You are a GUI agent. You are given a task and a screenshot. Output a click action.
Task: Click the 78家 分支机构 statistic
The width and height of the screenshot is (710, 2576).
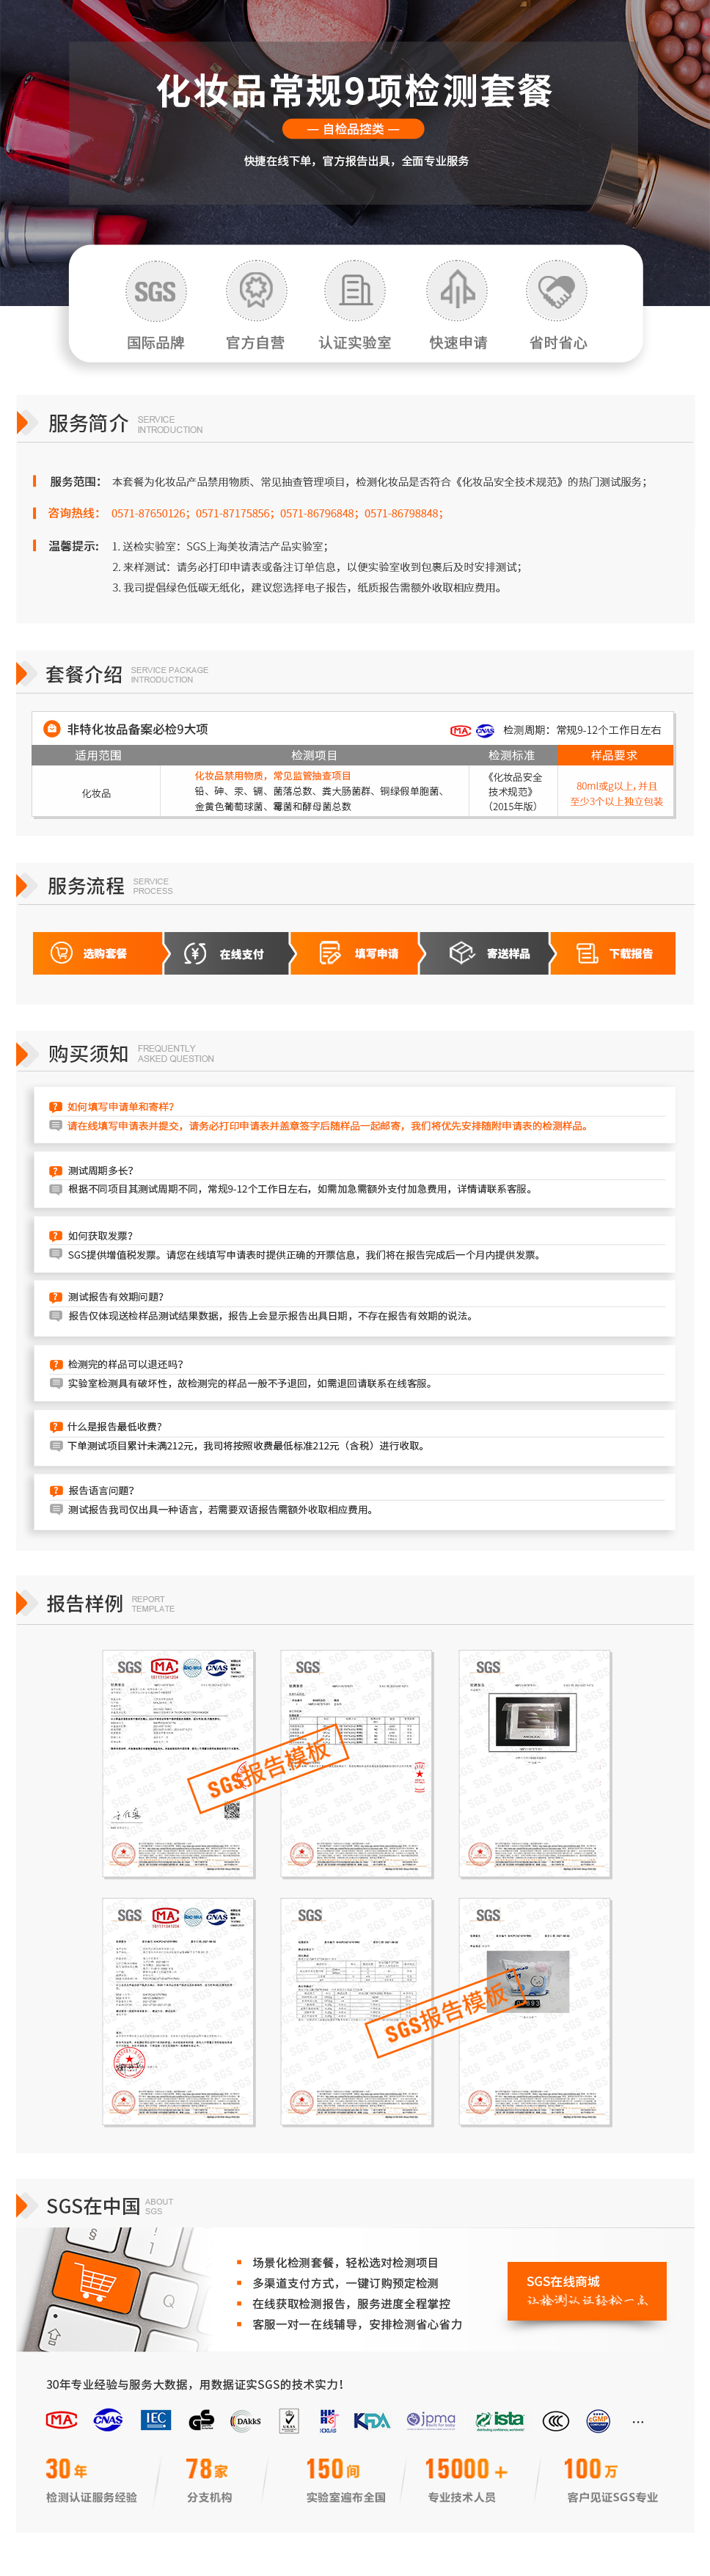pos(209,2482)
